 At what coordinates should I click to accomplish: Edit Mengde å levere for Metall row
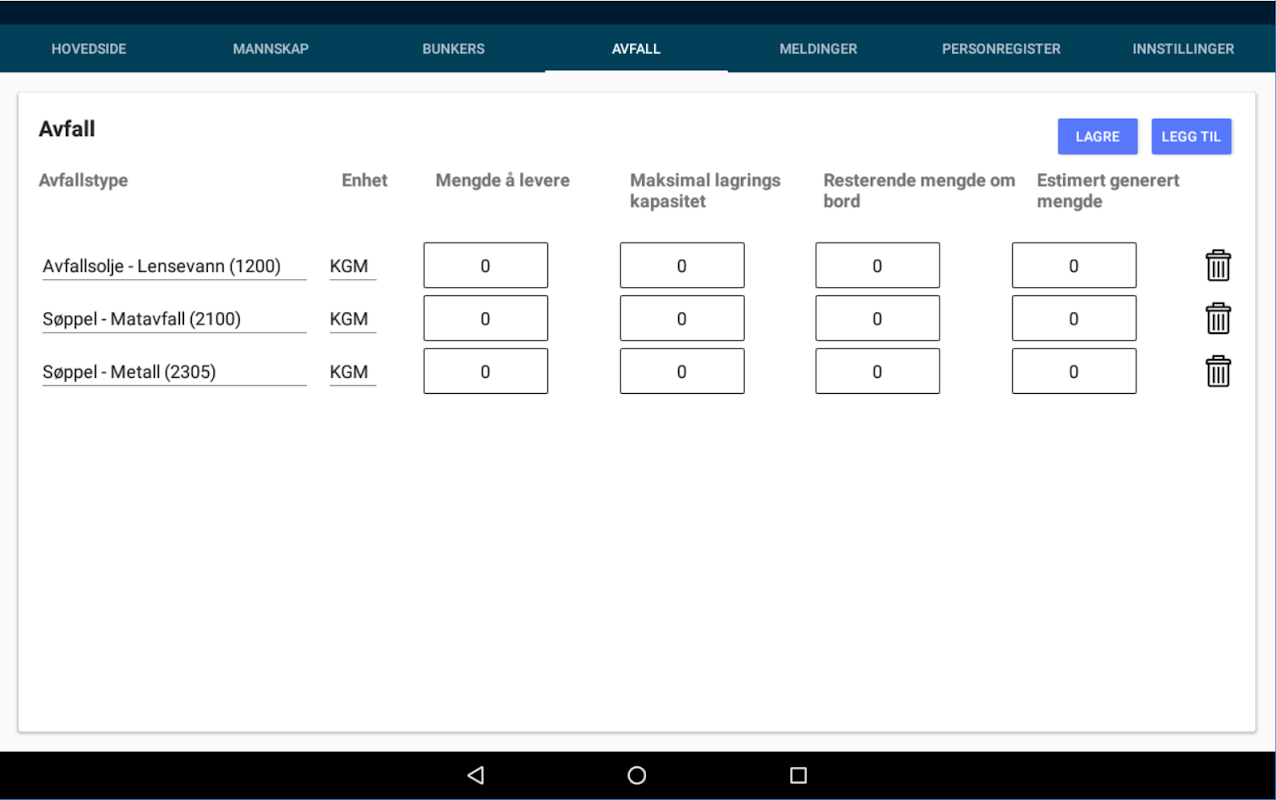[x=486, y=372]
